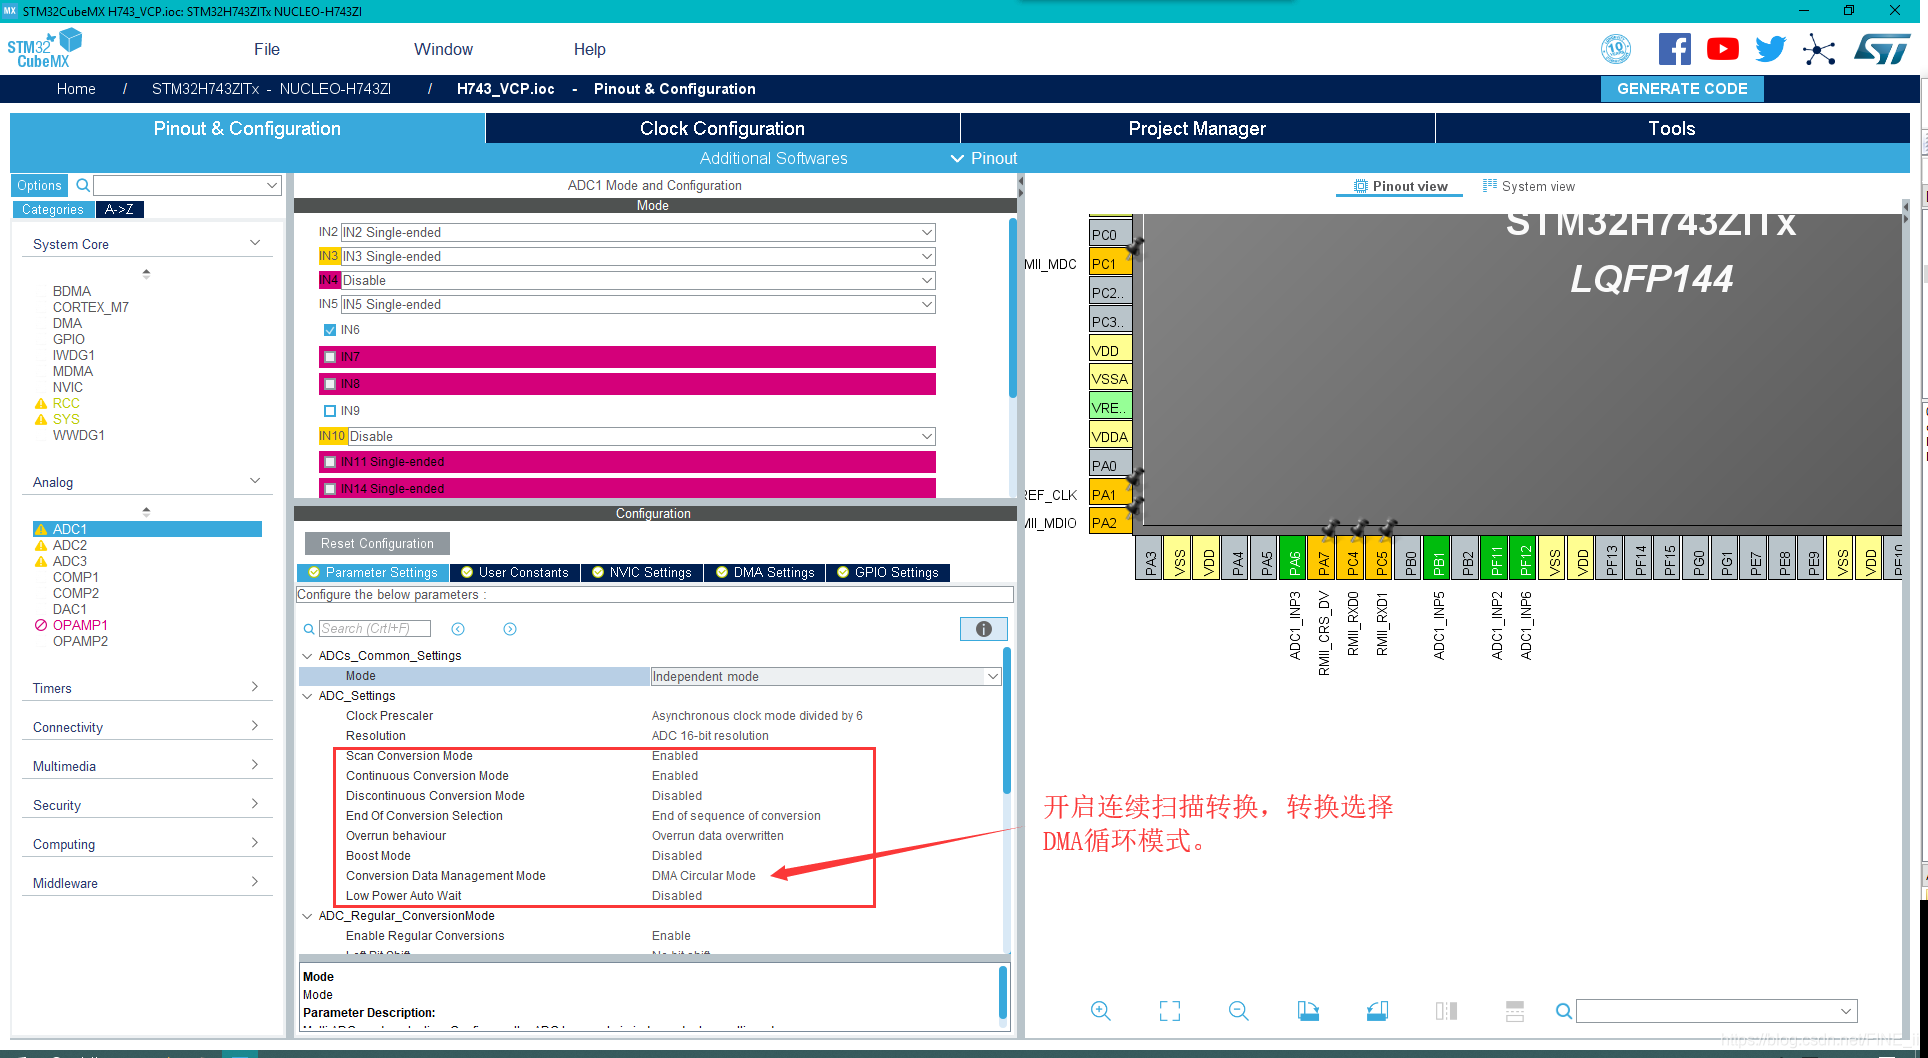Image resolution: width=1928 pixels, height=1058 pixels.
Task: Click pin PC1 on the chip
Action: pyautogui.click(x=1110, y=263)
